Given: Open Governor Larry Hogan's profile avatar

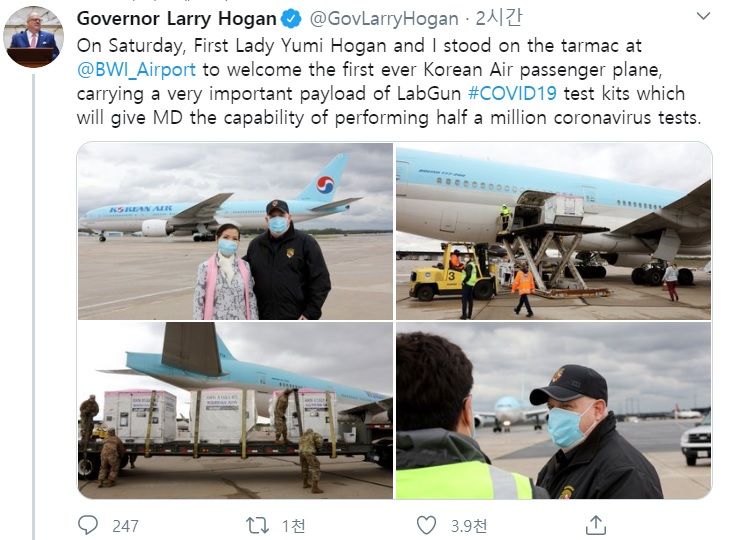Looking at the screenshot, I should coord(33,37).
